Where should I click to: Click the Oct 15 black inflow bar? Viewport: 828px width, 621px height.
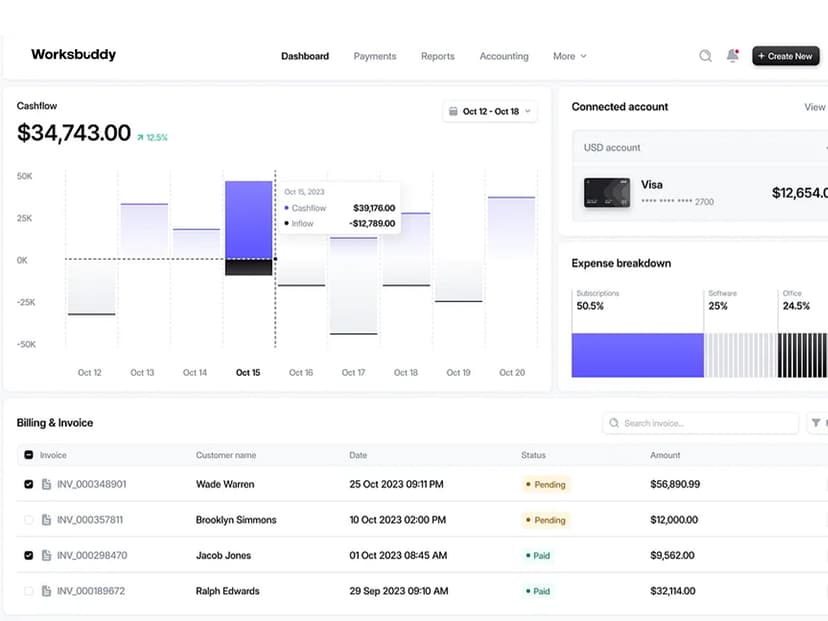tap(249, 267)
